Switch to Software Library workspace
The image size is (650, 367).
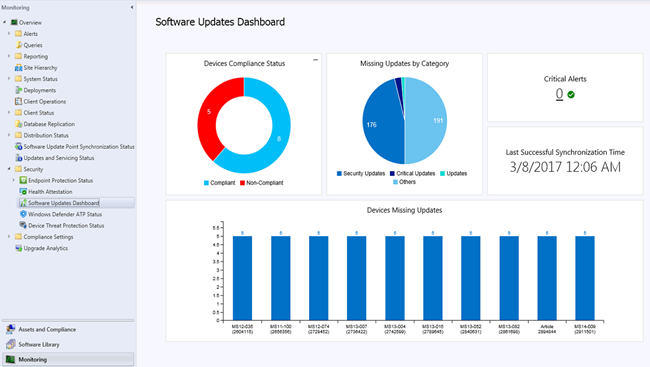pyautogui.click(x=39, y=344)
